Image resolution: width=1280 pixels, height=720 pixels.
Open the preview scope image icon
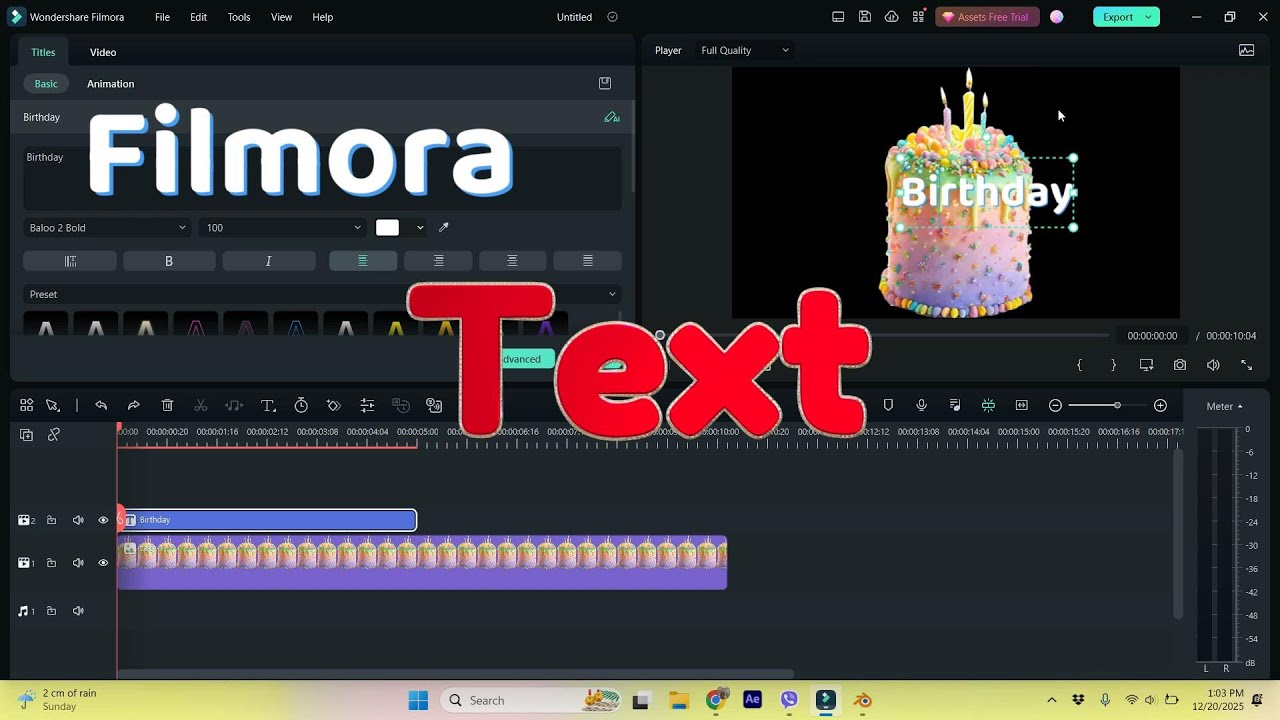(x=1246, y=50)
